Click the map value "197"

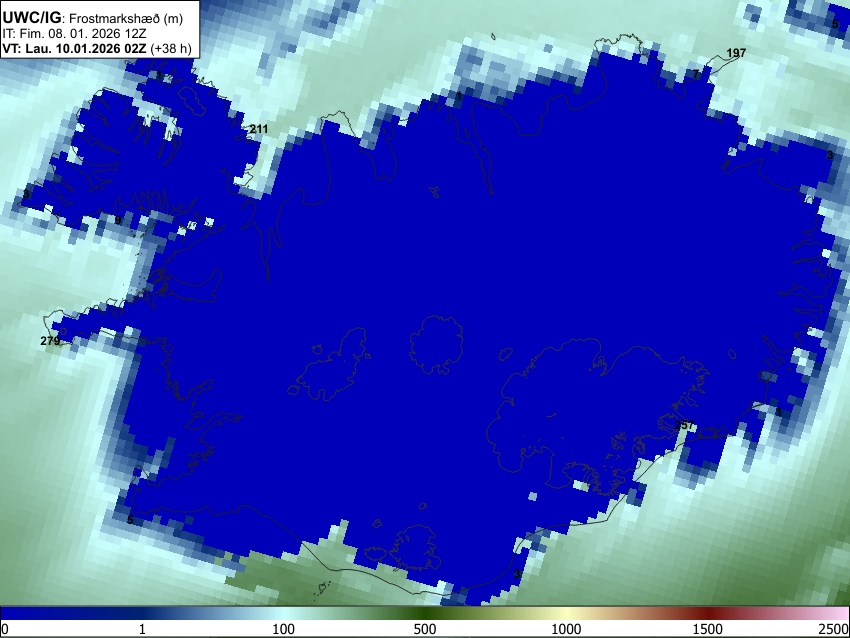tap(736, 53)
